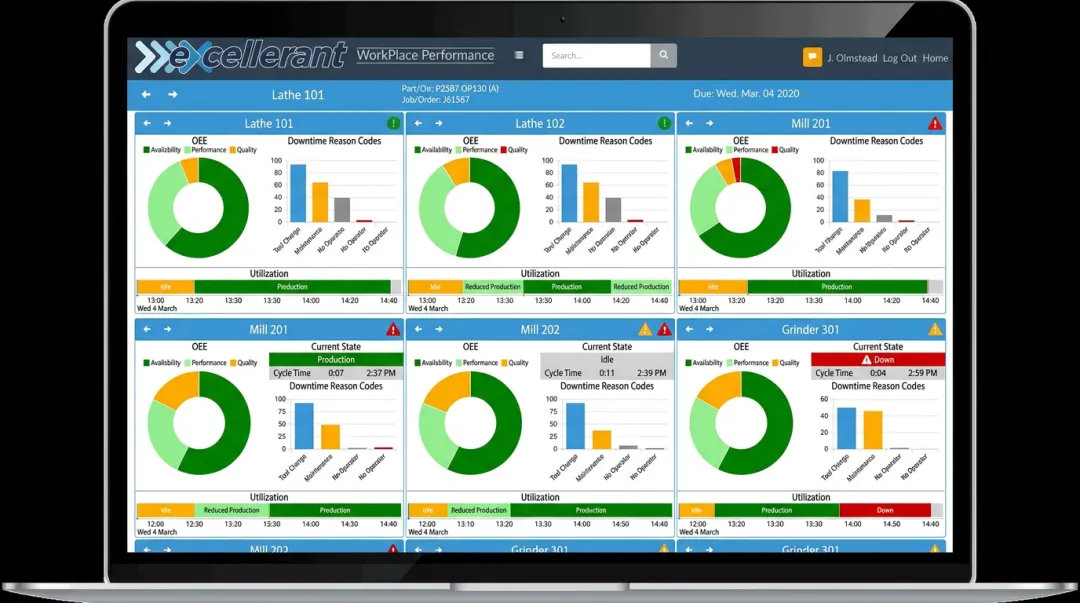The height and width of the screenshot is (603, 1080).
Task: Click 'Part/Op: P2587 OP130 (A)' text
Action: [x=450, y=88]
